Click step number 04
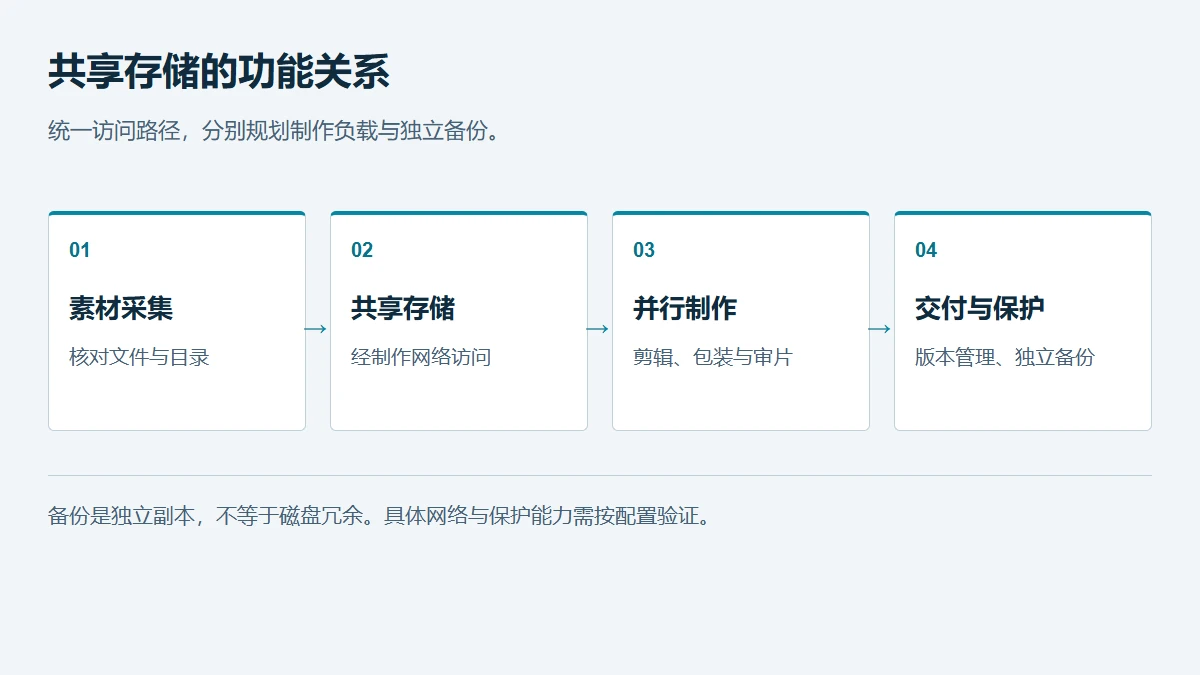Screen dimensions: 1200x675 pyautogui.click(x=926, y=250)
